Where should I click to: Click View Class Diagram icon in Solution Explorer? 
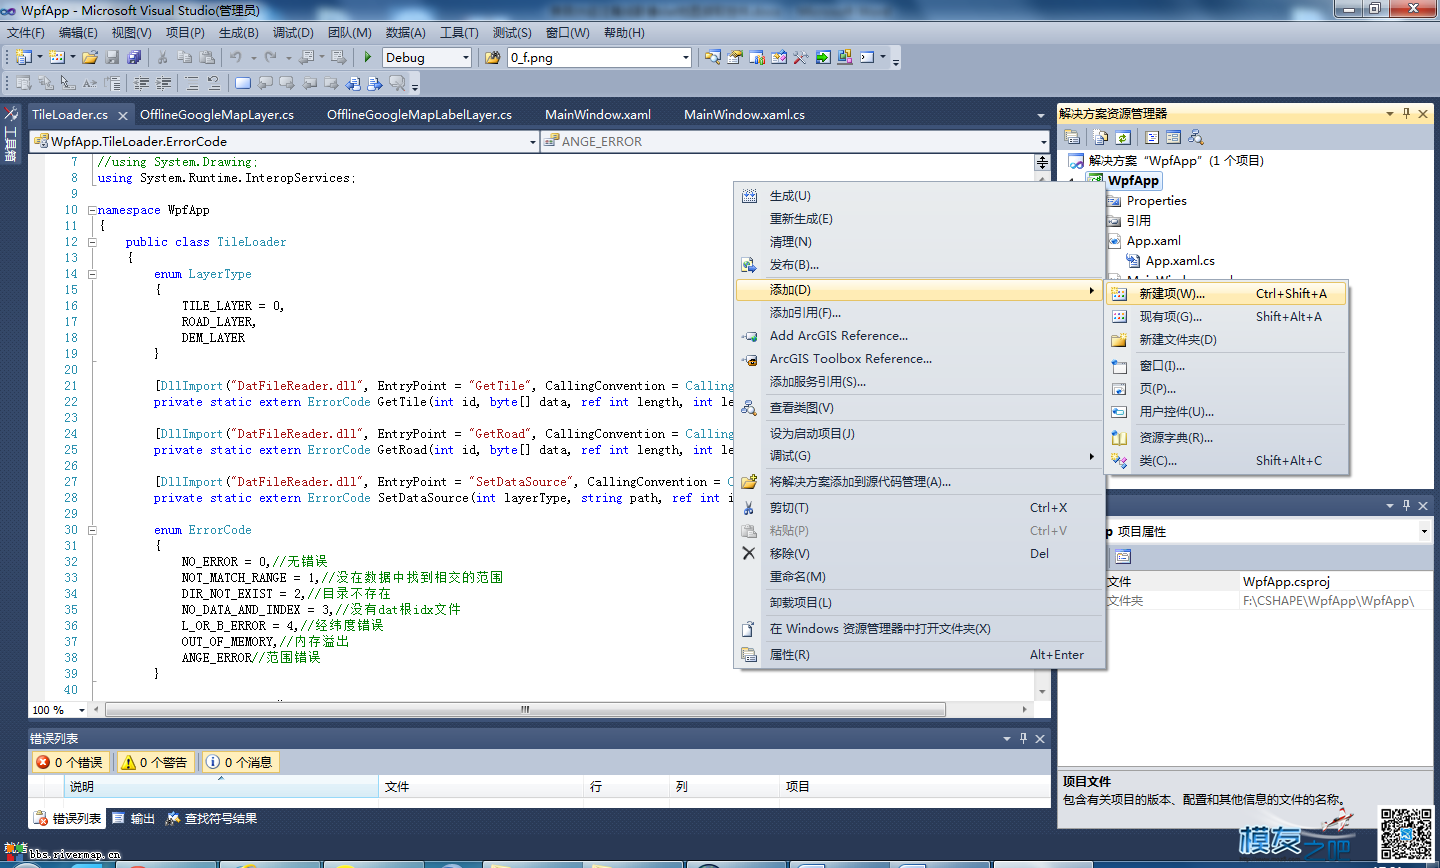click(1196, 137)
